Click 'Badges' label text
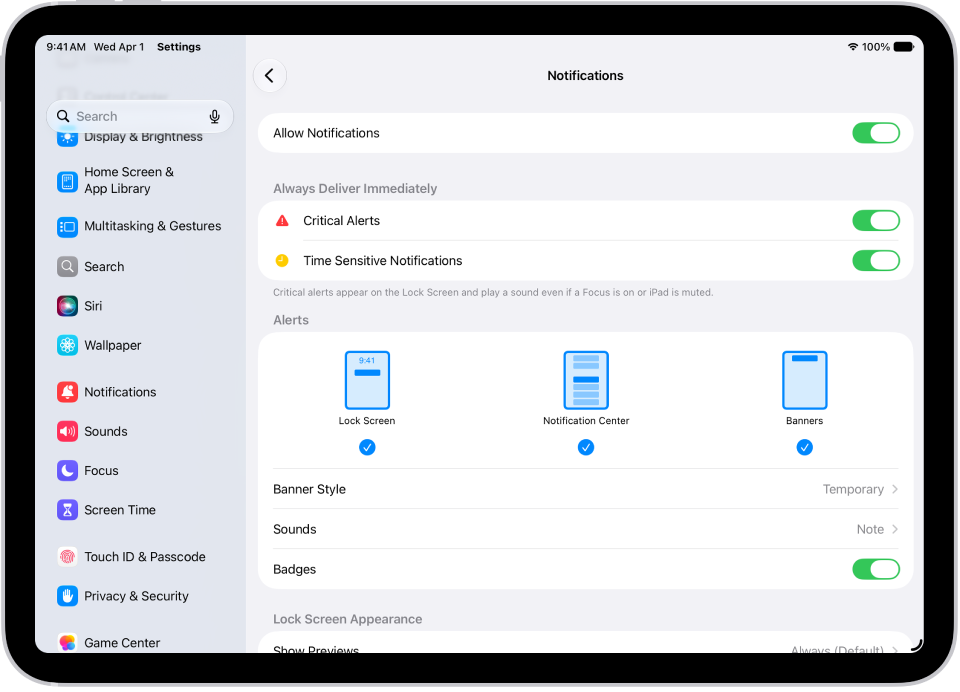 (294, 570)
